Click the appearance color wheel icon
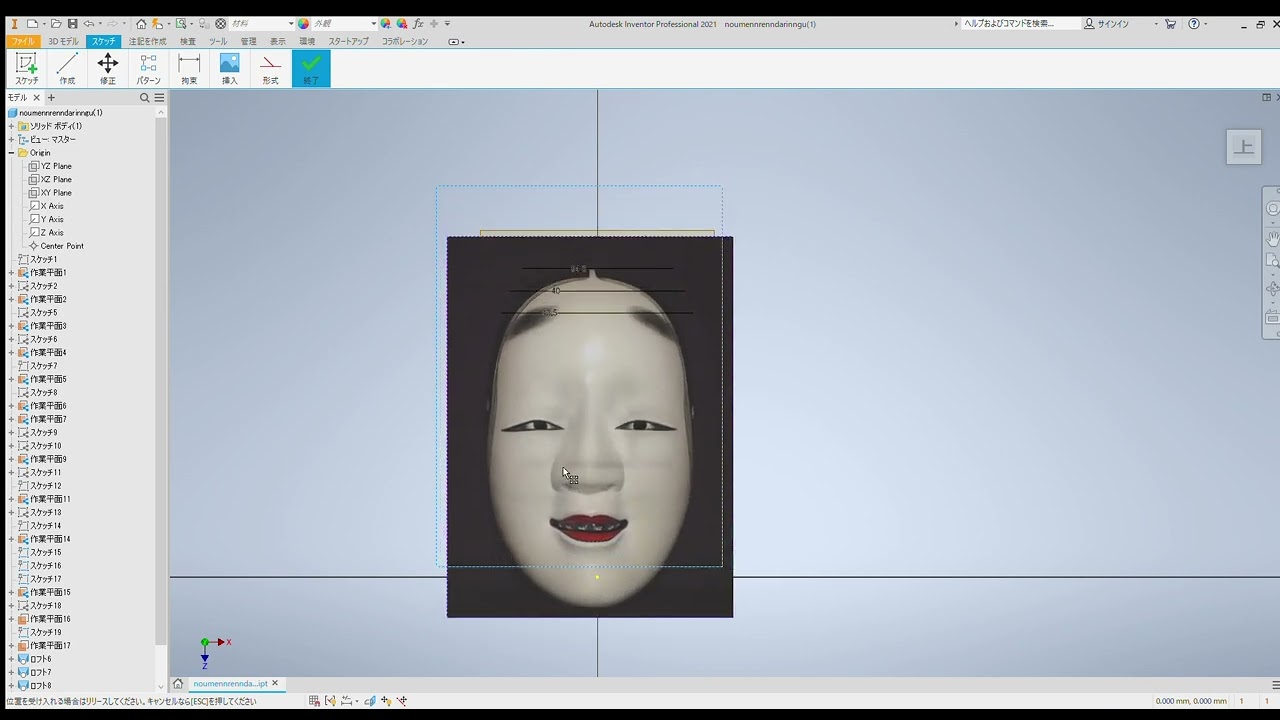The height and width of the screenshot is (720, 1280). click(x=303, y=24)
